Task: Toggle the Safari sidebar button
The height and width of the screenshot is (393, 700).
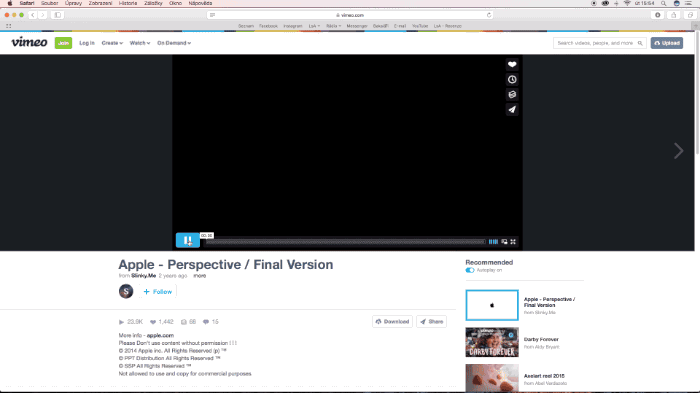Action: click(x=58, y=15)
